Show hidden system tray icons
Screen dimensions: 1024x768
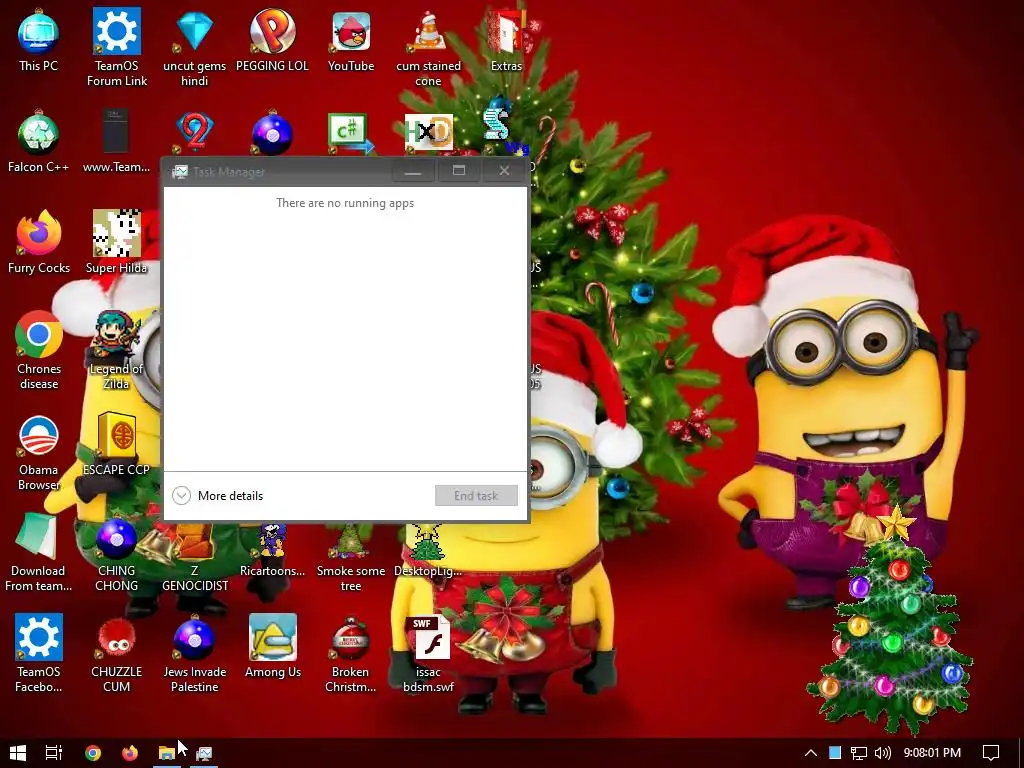pyautogui.click(x=810, y=753)
